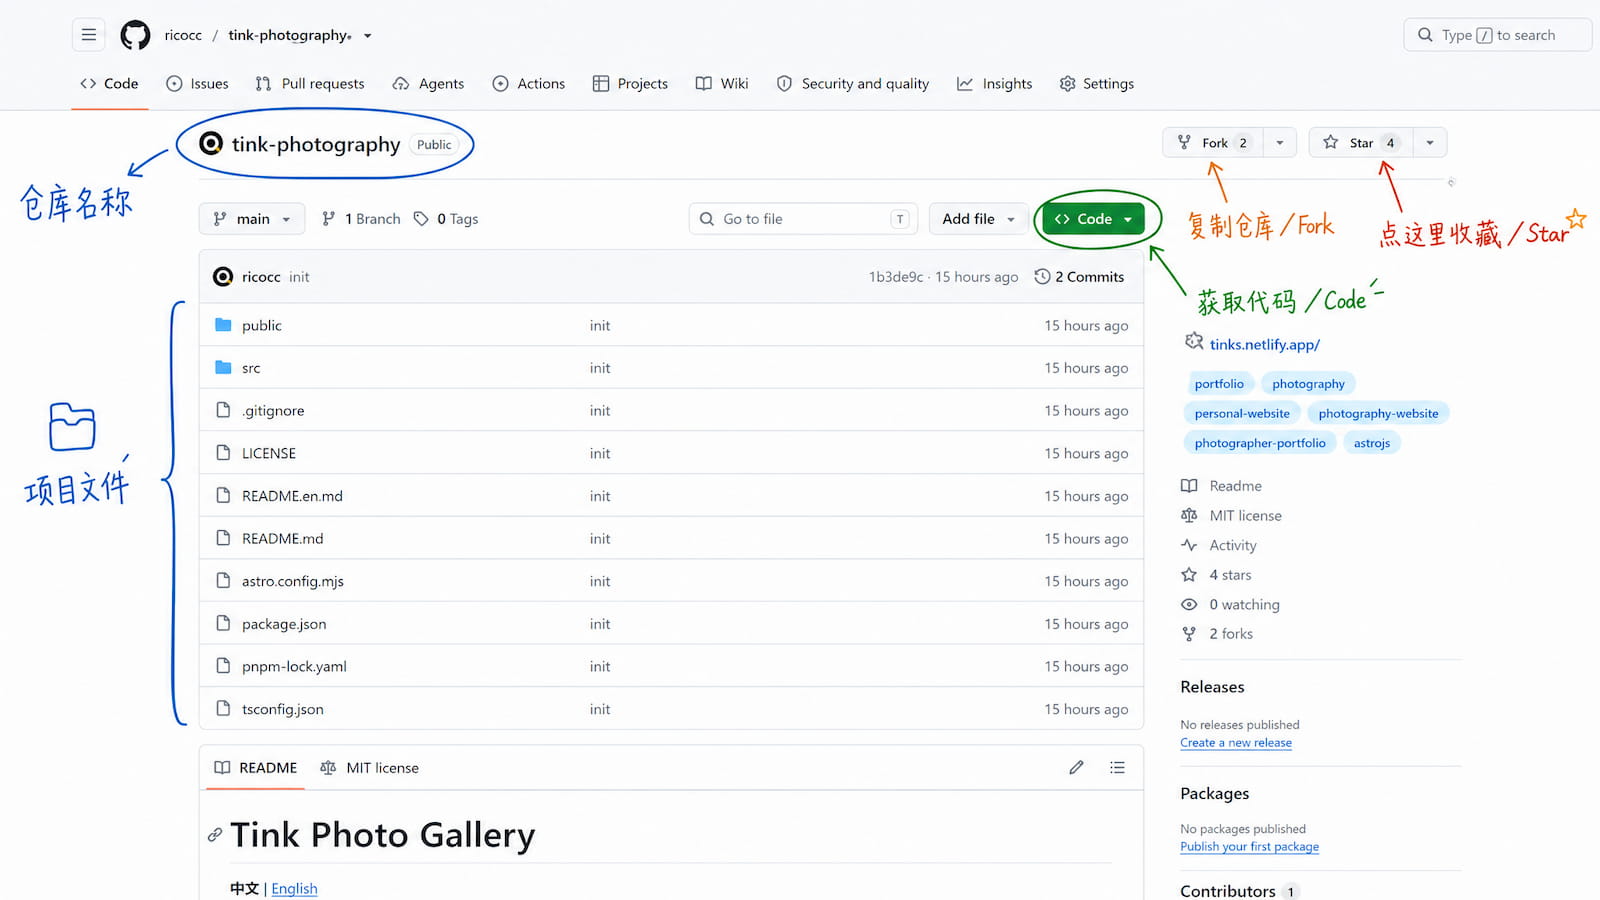Select the README tab below file list

coord(256,768)
